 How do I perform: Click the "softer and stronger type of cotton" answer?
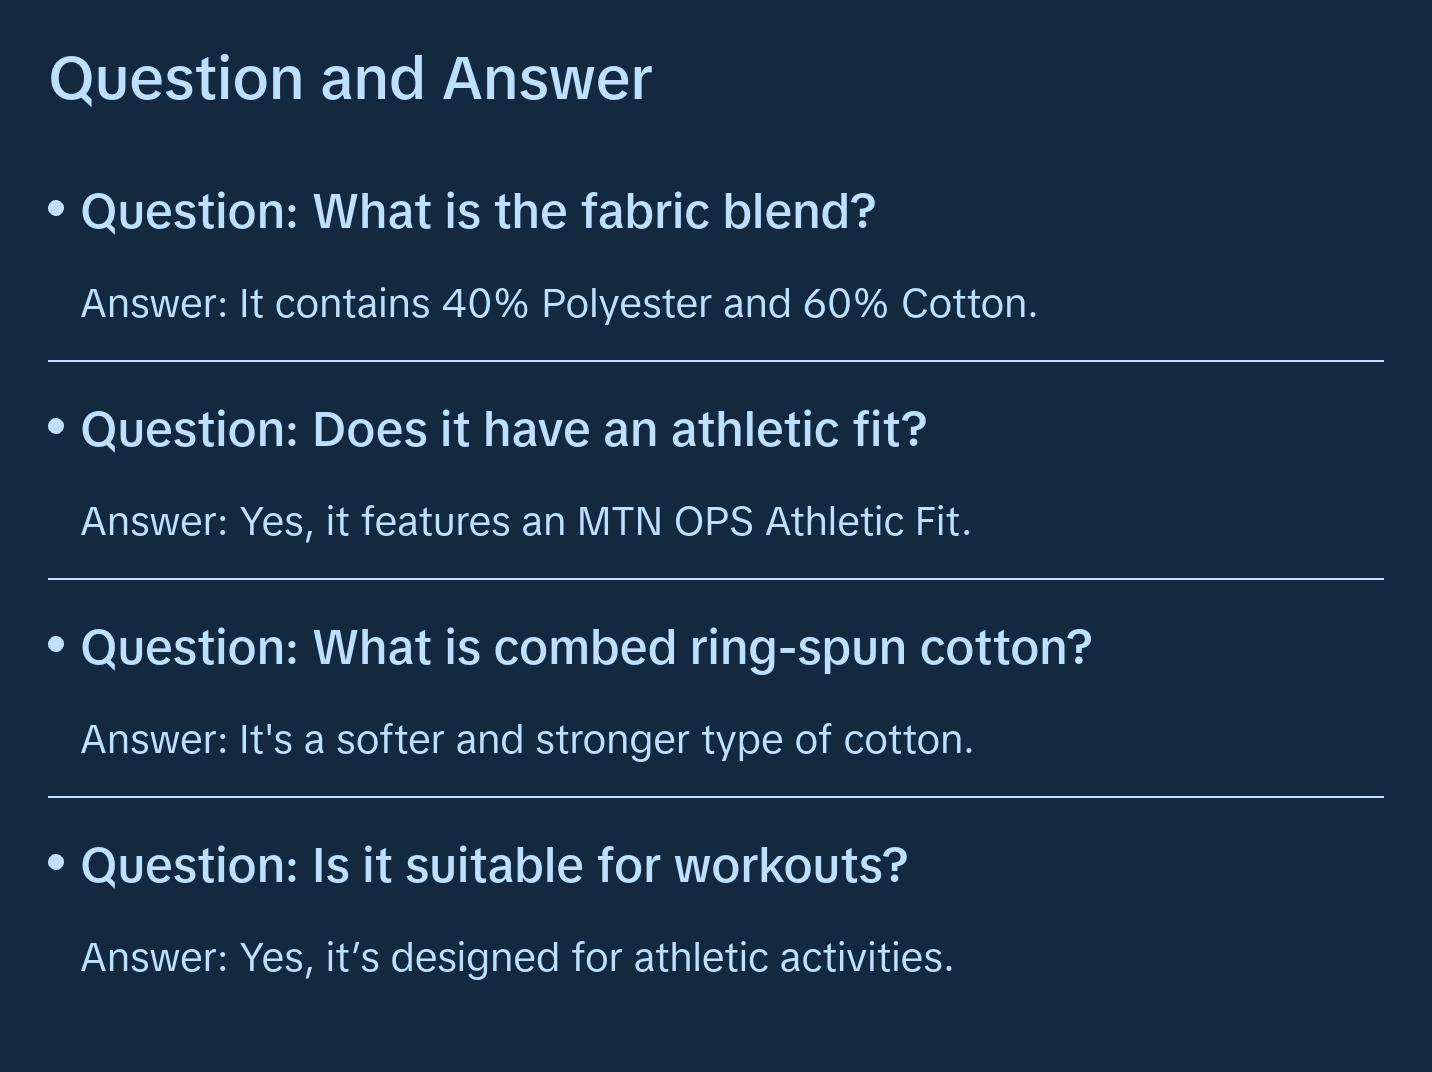point(527,740)
